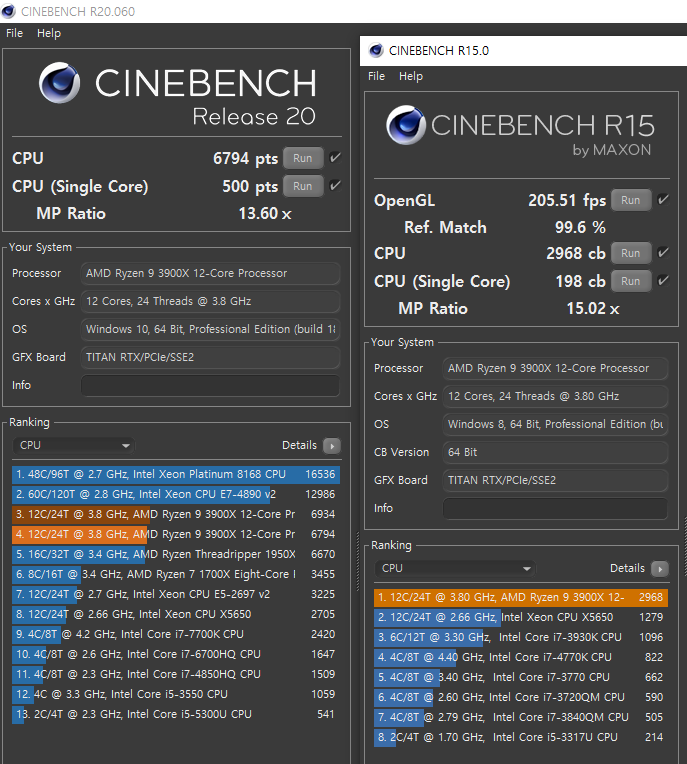Click the R15 Info input field
Viewport: 687px width, 764px height.
point(555,508)
